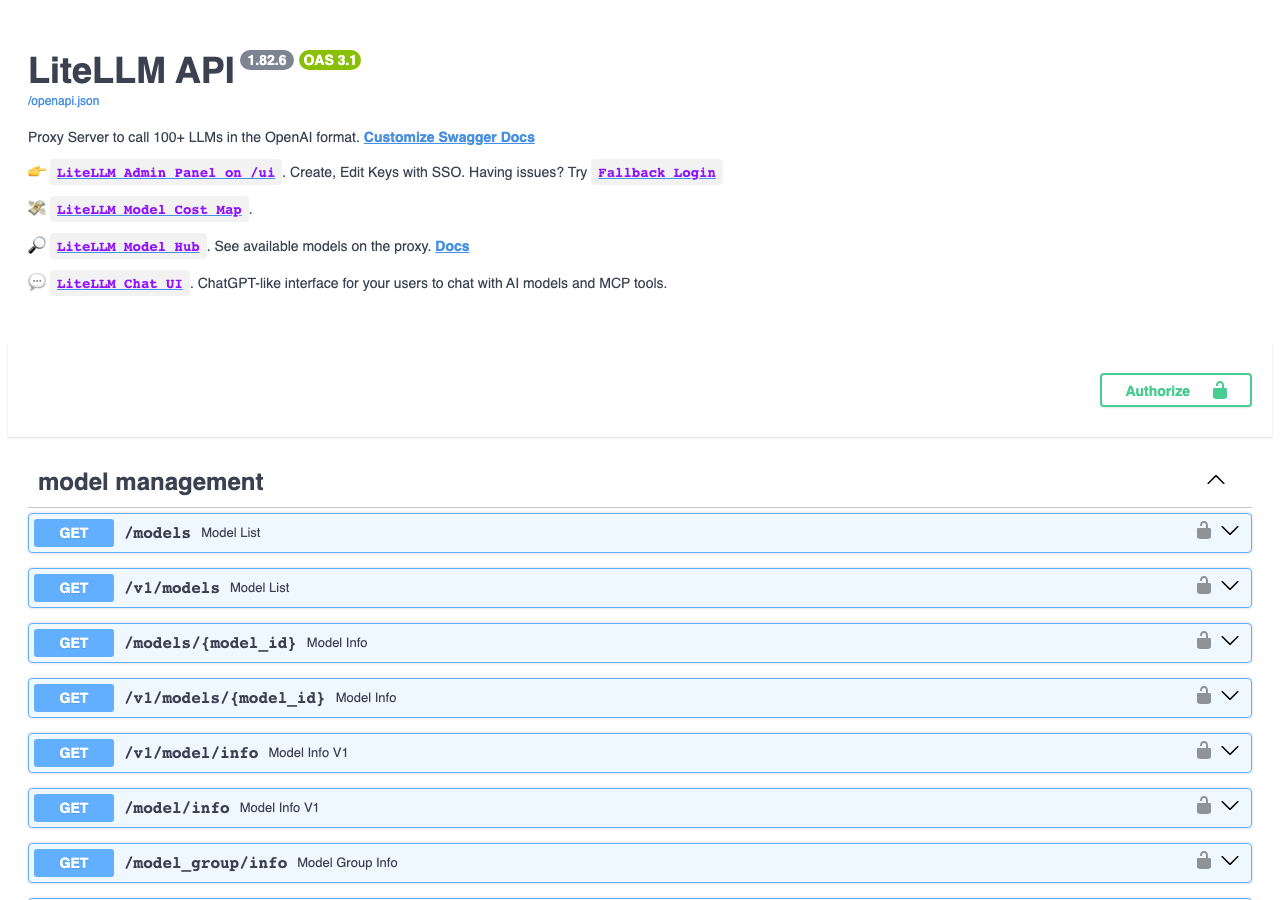This screenshot has height=900, width=1280.
Task: Open the LiteLLM Model Cost Map link
Action: (x=149, y=210)
